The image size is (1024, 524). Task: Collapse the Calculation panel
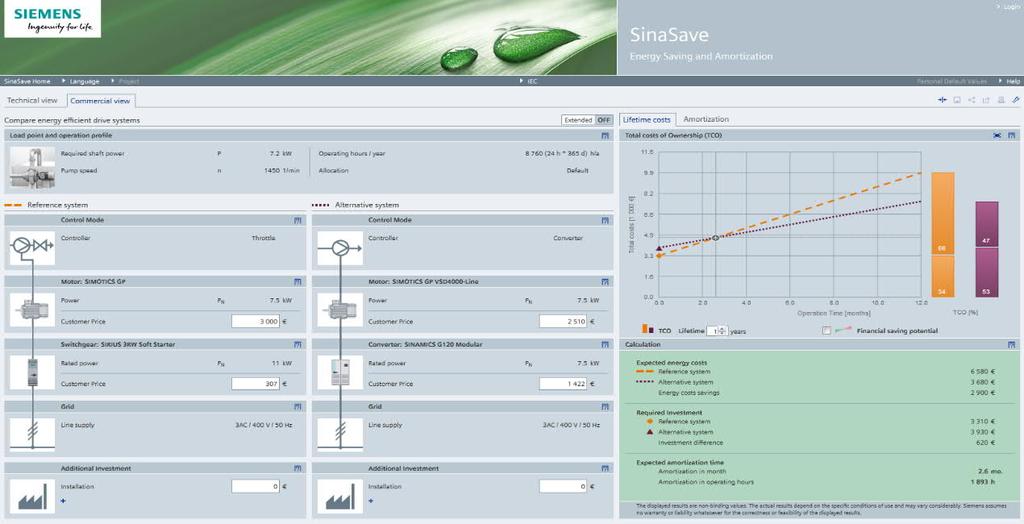[x=1011, y=344]
